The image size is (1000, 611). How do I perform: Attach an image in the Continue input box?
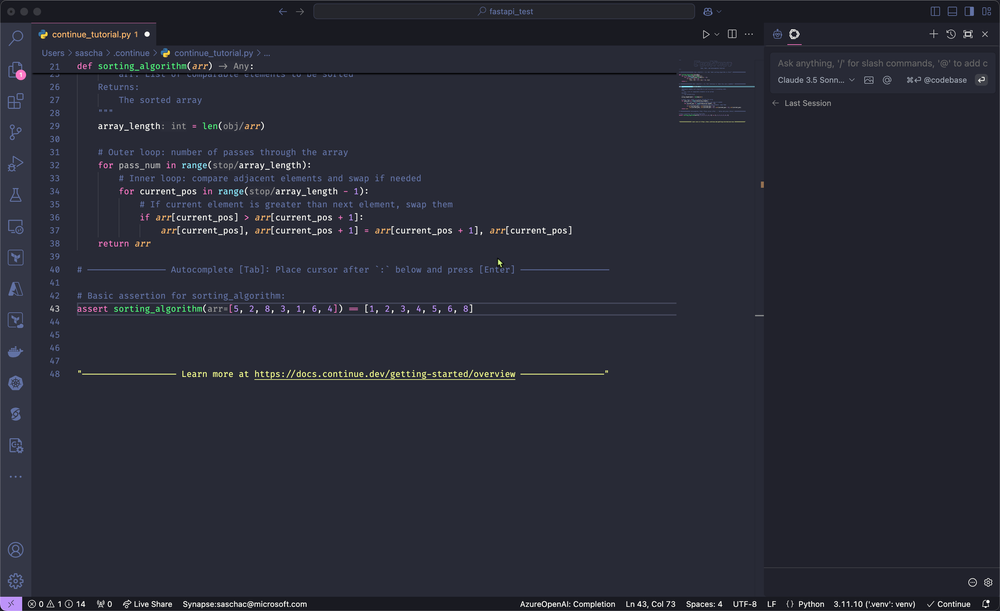click(x=868, y=80)
